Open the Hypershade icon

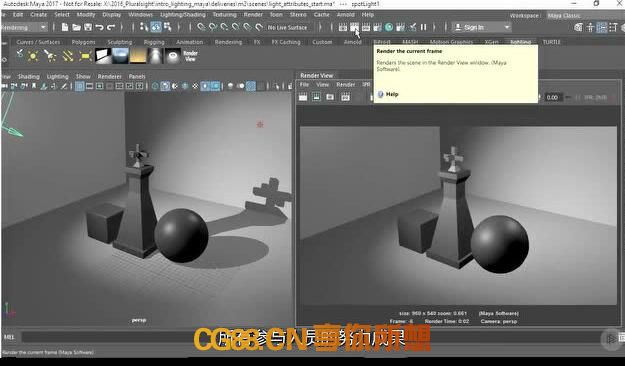click(389, 27)
